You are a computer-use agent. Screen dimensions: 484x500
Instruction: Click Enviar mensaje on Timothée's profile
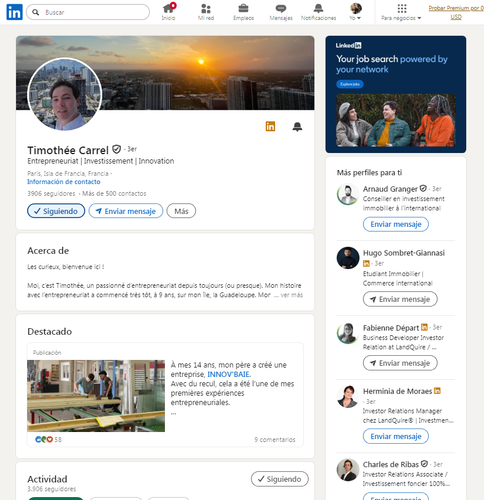pos(126,211)
